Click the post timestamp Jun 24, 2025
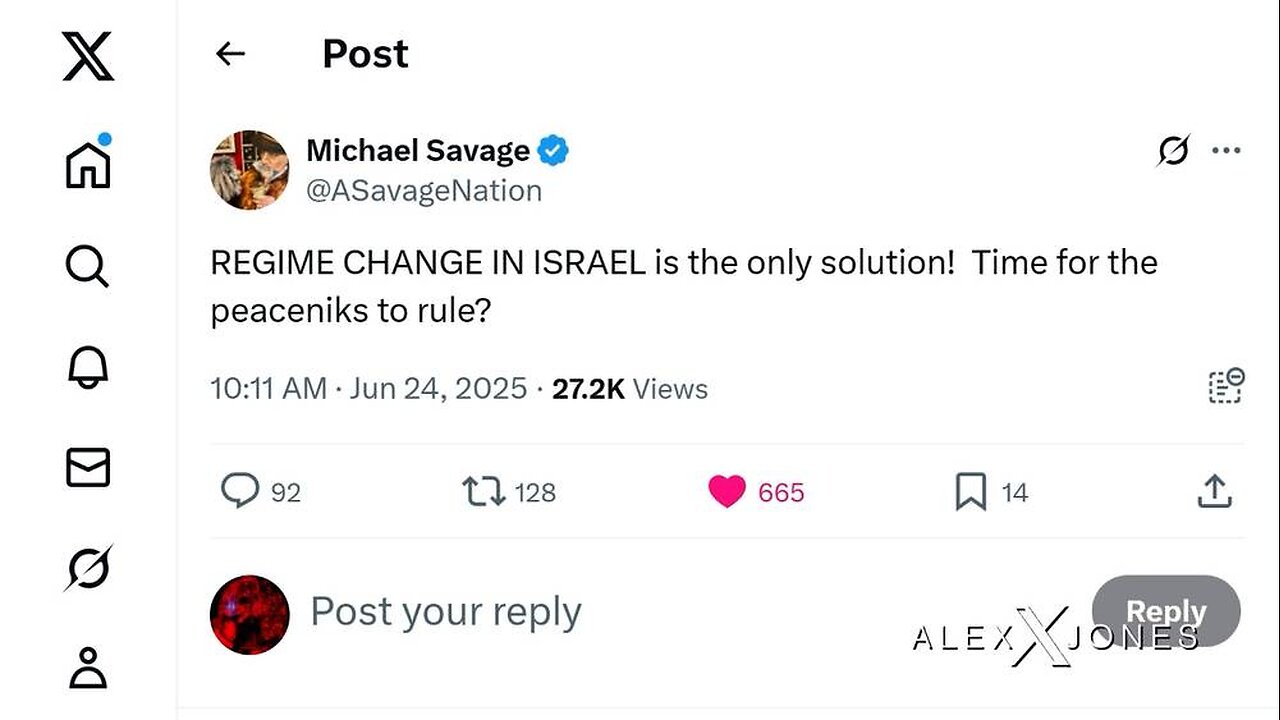The image size is (1280, 720). coord(438,389)
